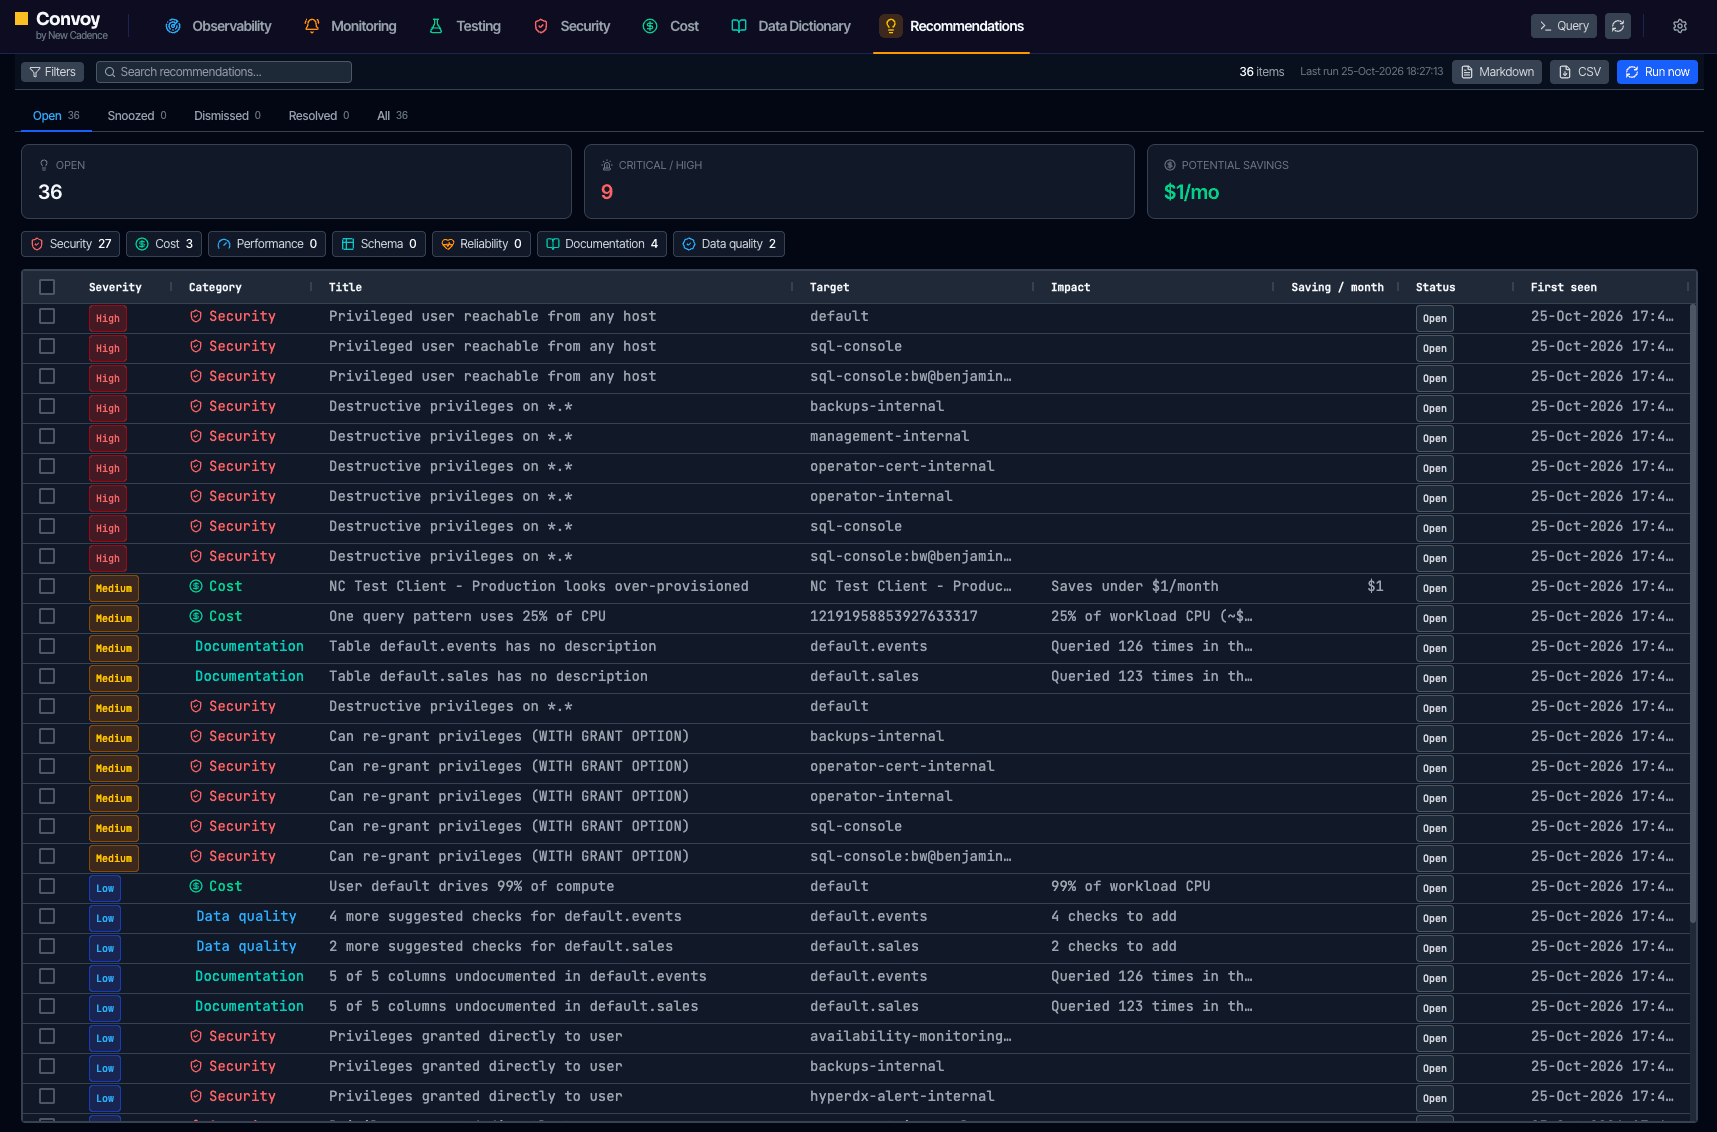Screen dimensions: 1717x1132
Task: Select the NC Test Client over-provisioned row checkbox
Action: (x=47, y=586)
